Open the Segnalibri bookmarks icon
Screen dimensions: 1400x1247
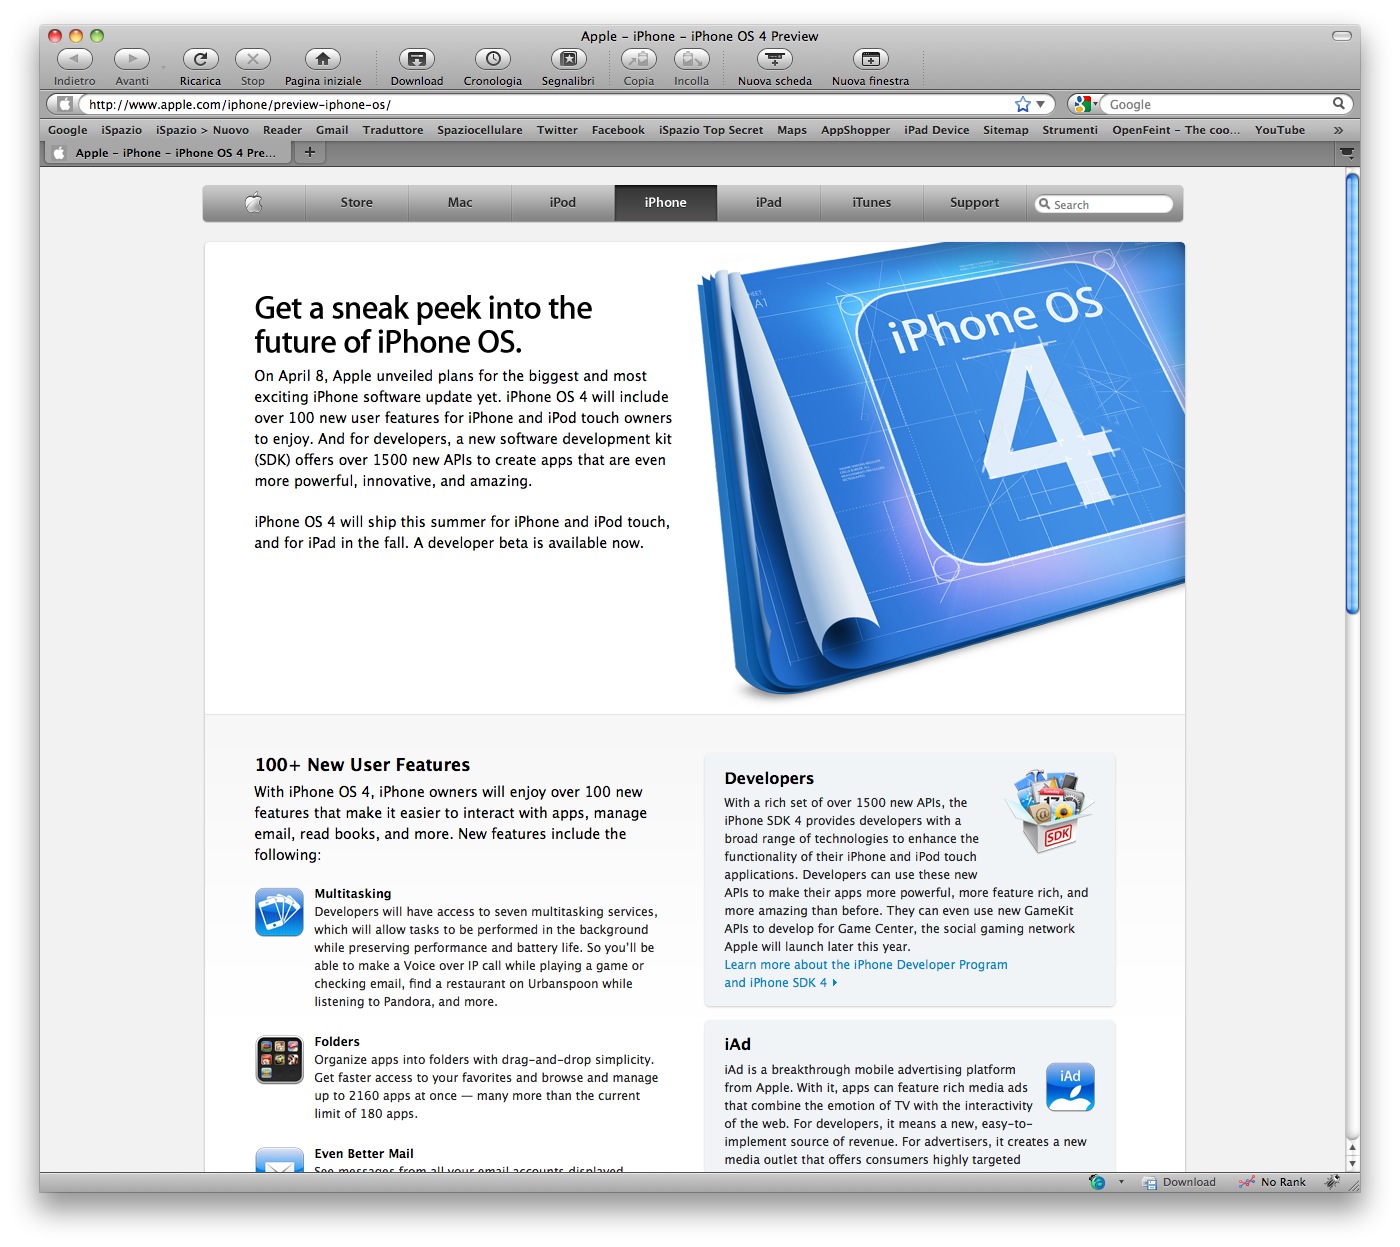tap(568, 60)
